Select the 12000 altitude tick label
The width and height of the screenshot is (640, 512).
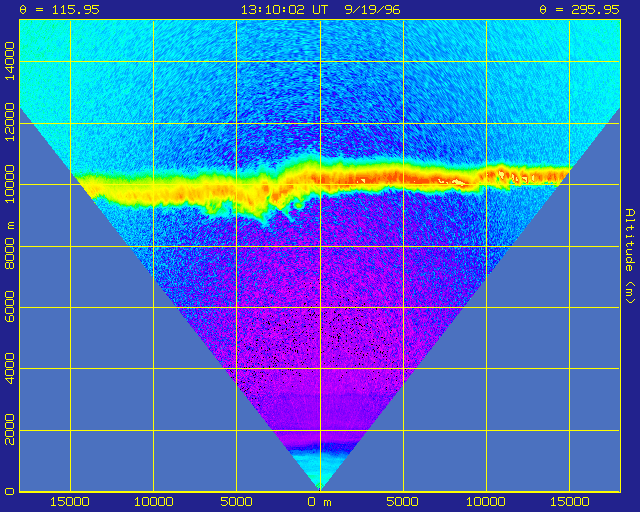tap(9, 122)
